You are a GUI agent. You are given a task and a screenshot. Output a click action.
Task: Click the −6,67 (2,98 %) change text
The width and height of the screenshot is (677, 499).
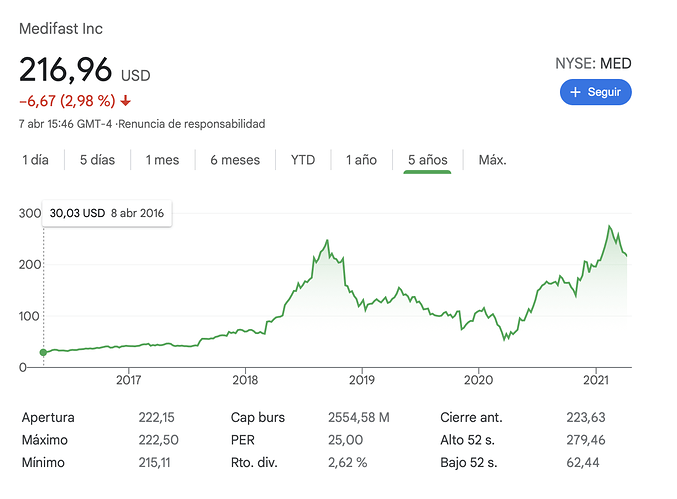[x=67, y=101]
